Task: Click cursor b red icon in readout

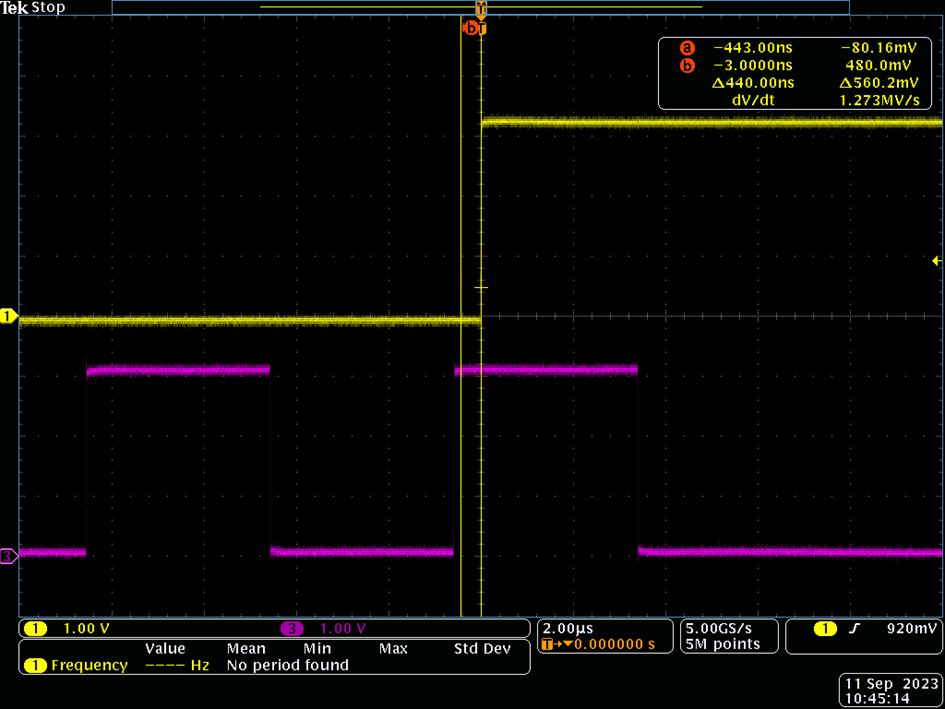Action: [x=687, y=66]
